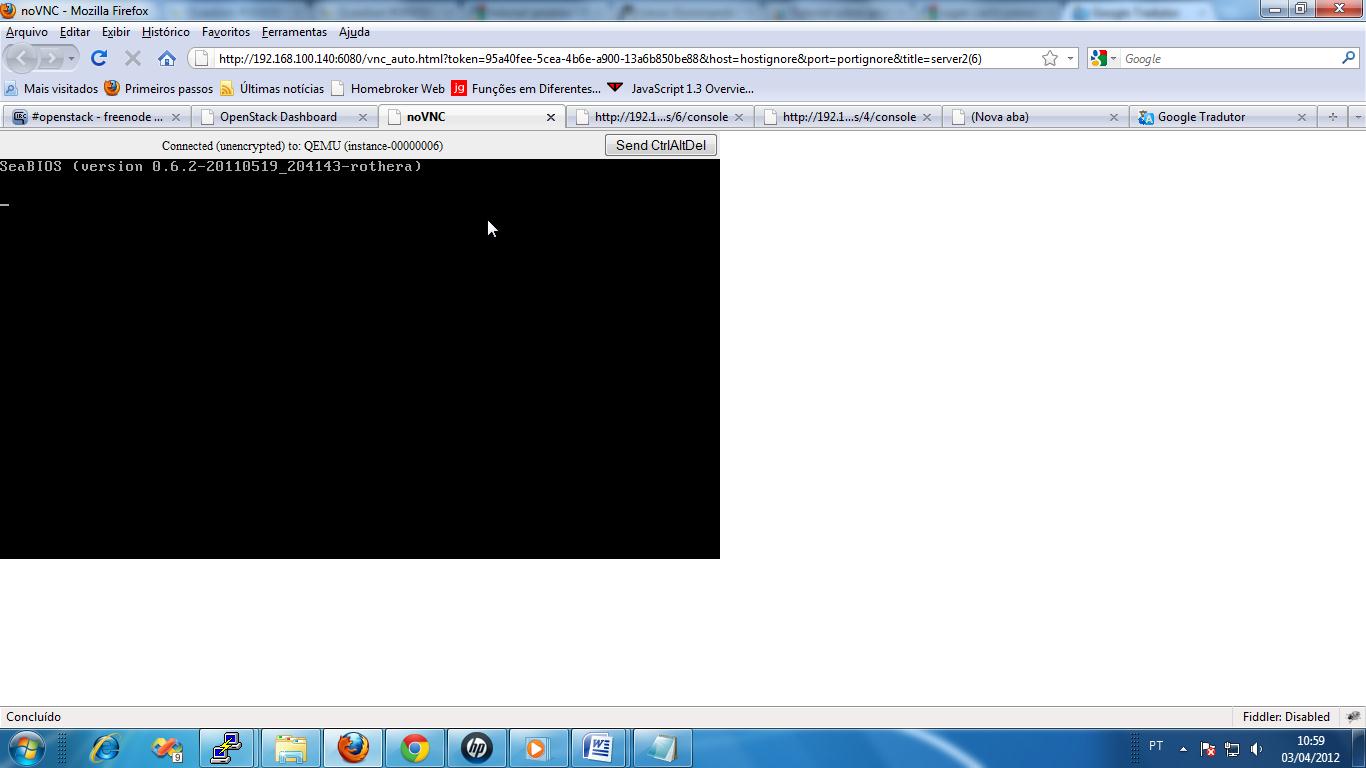Open Internet Explorer from the taskbar
The width and height of the screenshot is (1366, 768).
[105, 748]
